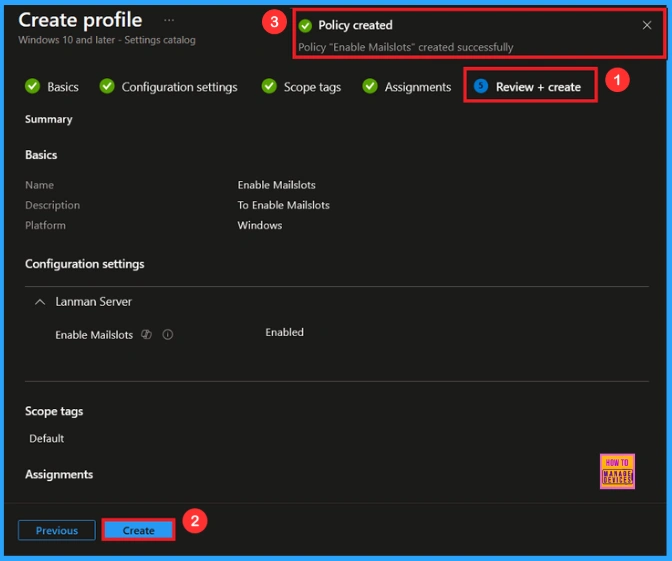
Task: Collapse the Lanman Server section
Action: coord(40,302)
